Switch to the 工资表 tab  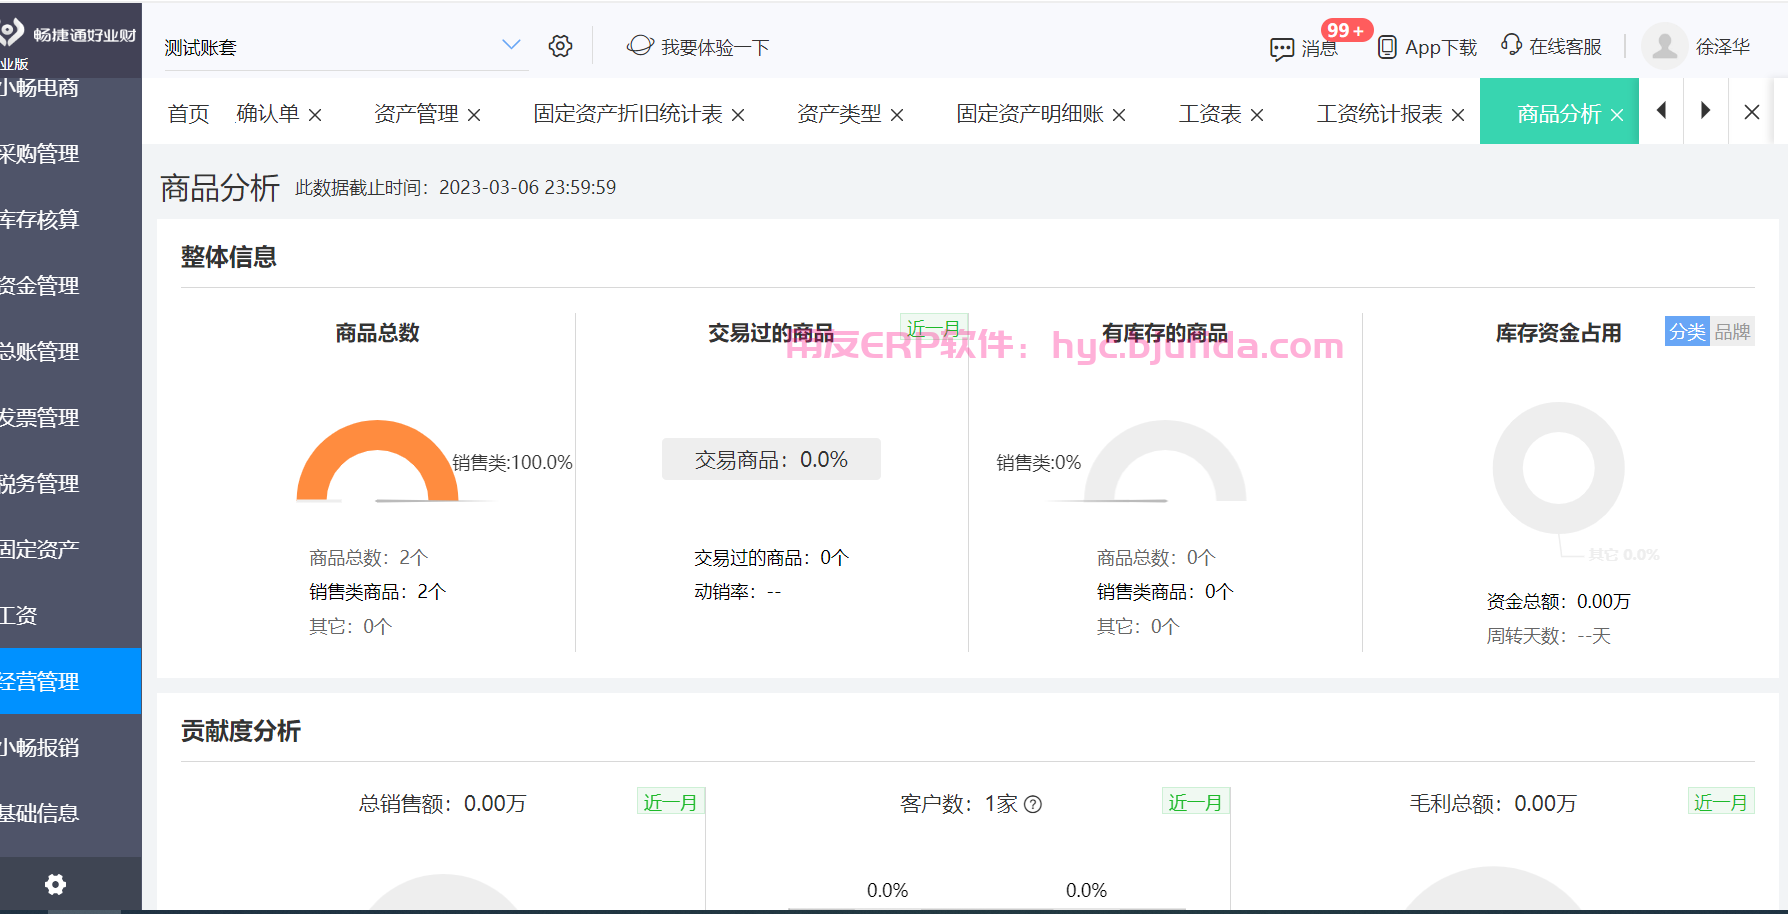pyautogui.click(x=1210, y=114)
